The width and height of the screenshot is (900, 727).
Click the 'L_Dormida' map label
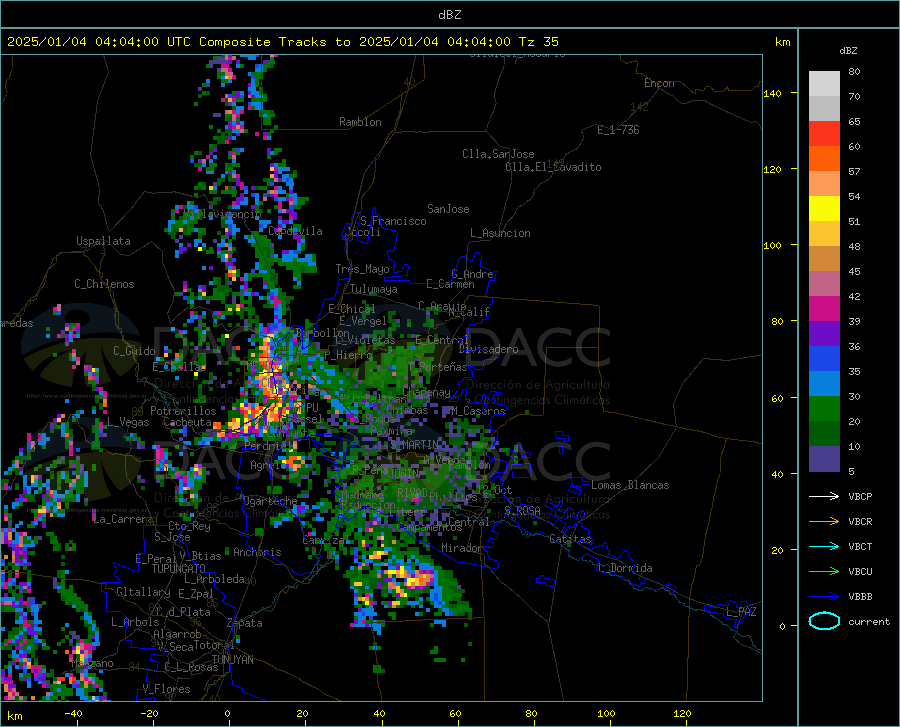624,568
